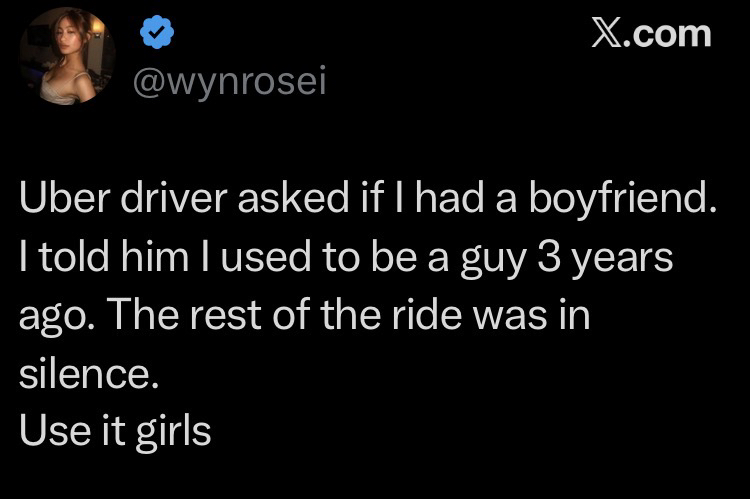The width and height of the screenshot is (750, 499).
Task: Click the ".com" text beside the X logo
Action: click(x=671, y=34)
